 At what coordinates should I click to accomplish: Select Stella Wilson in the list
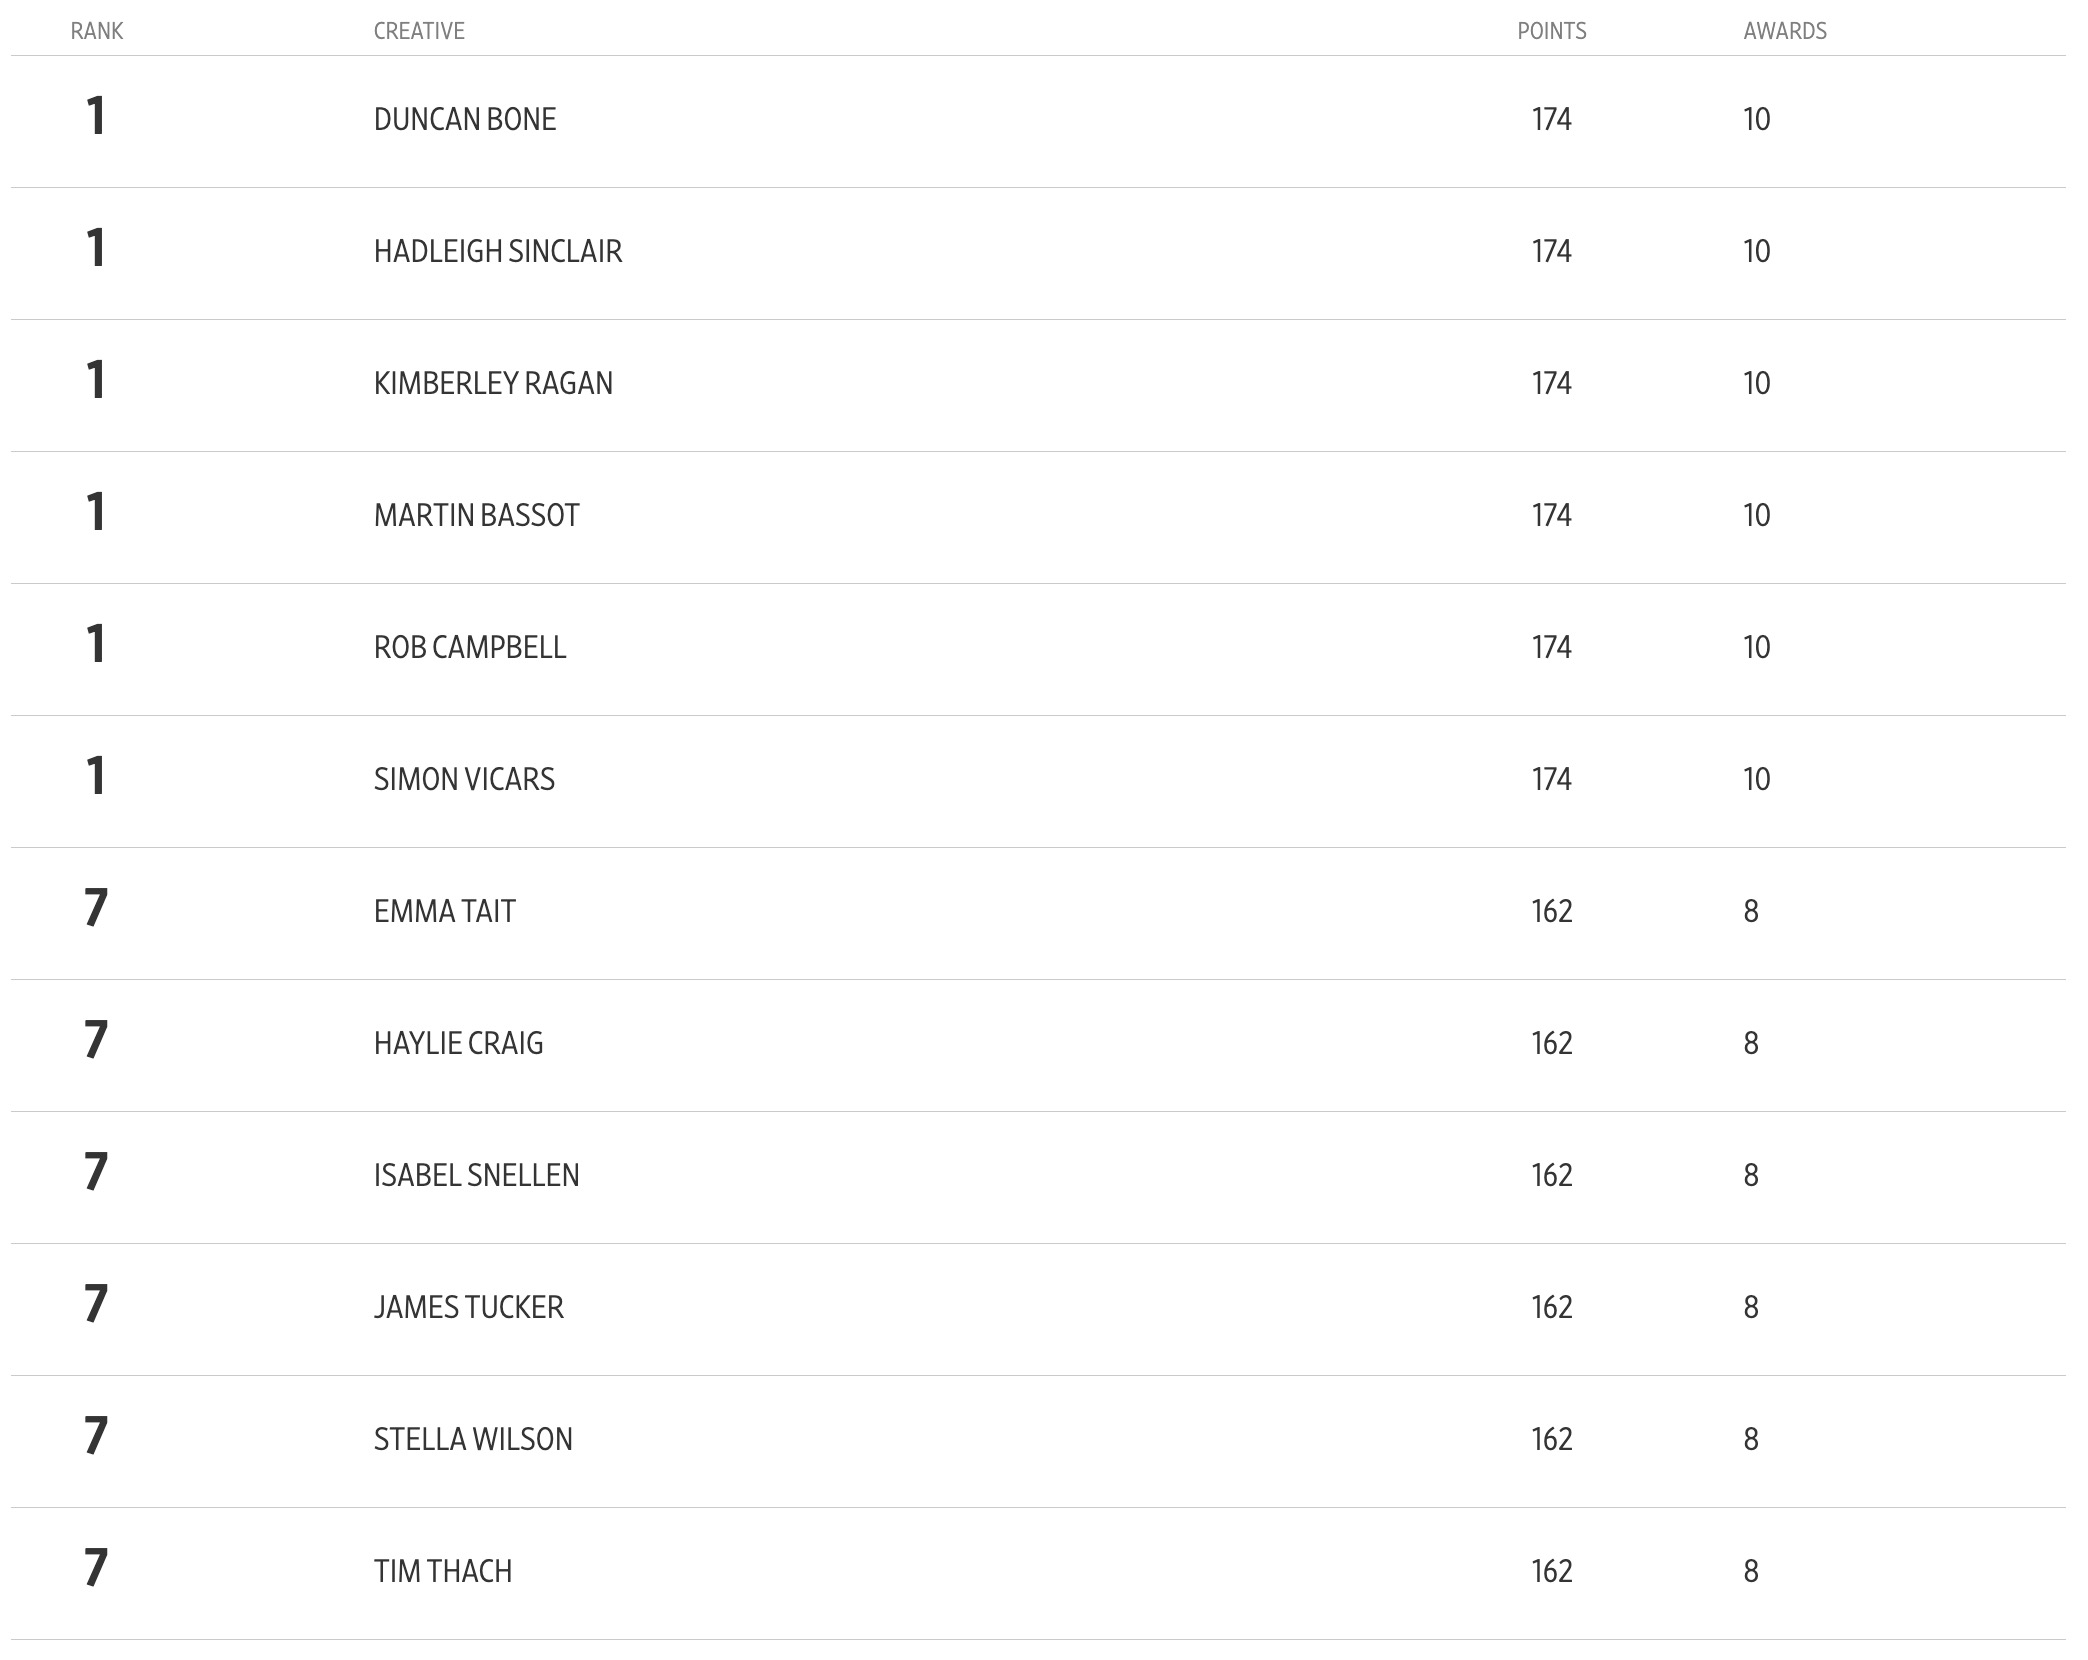click(x=473, y=1439)
